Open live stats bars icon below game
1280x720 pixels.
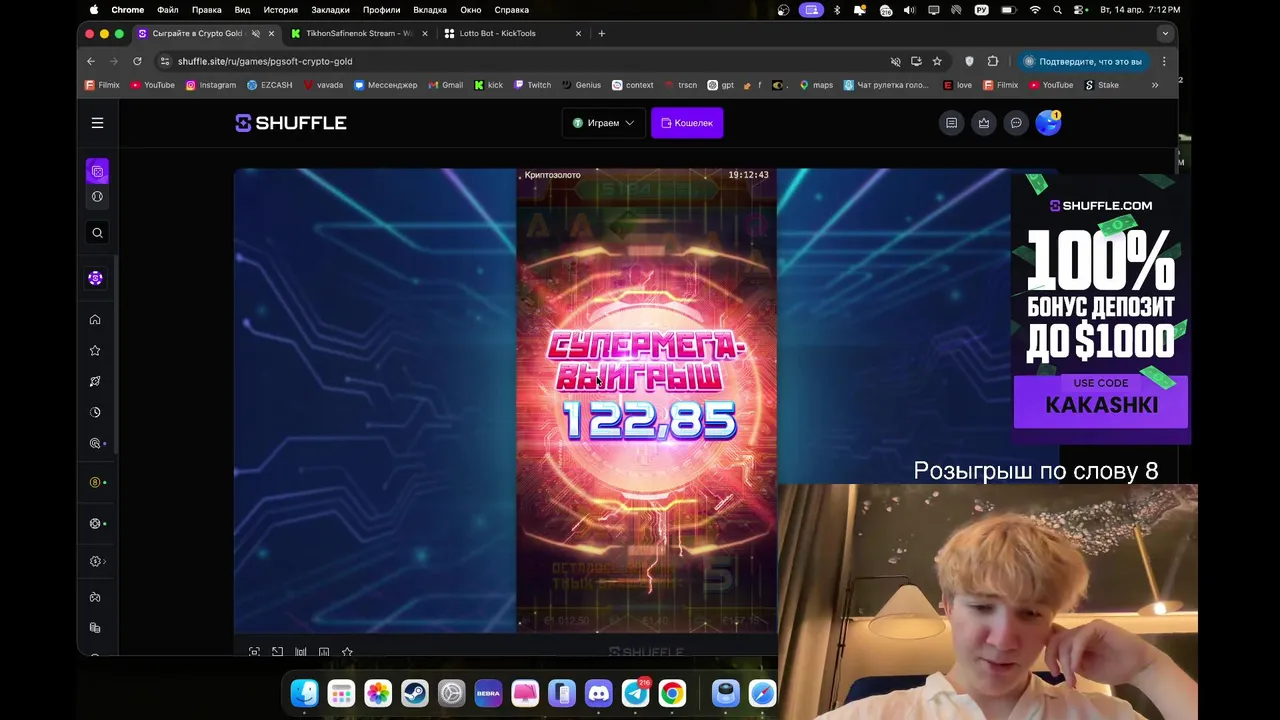[x=300, y=652]
